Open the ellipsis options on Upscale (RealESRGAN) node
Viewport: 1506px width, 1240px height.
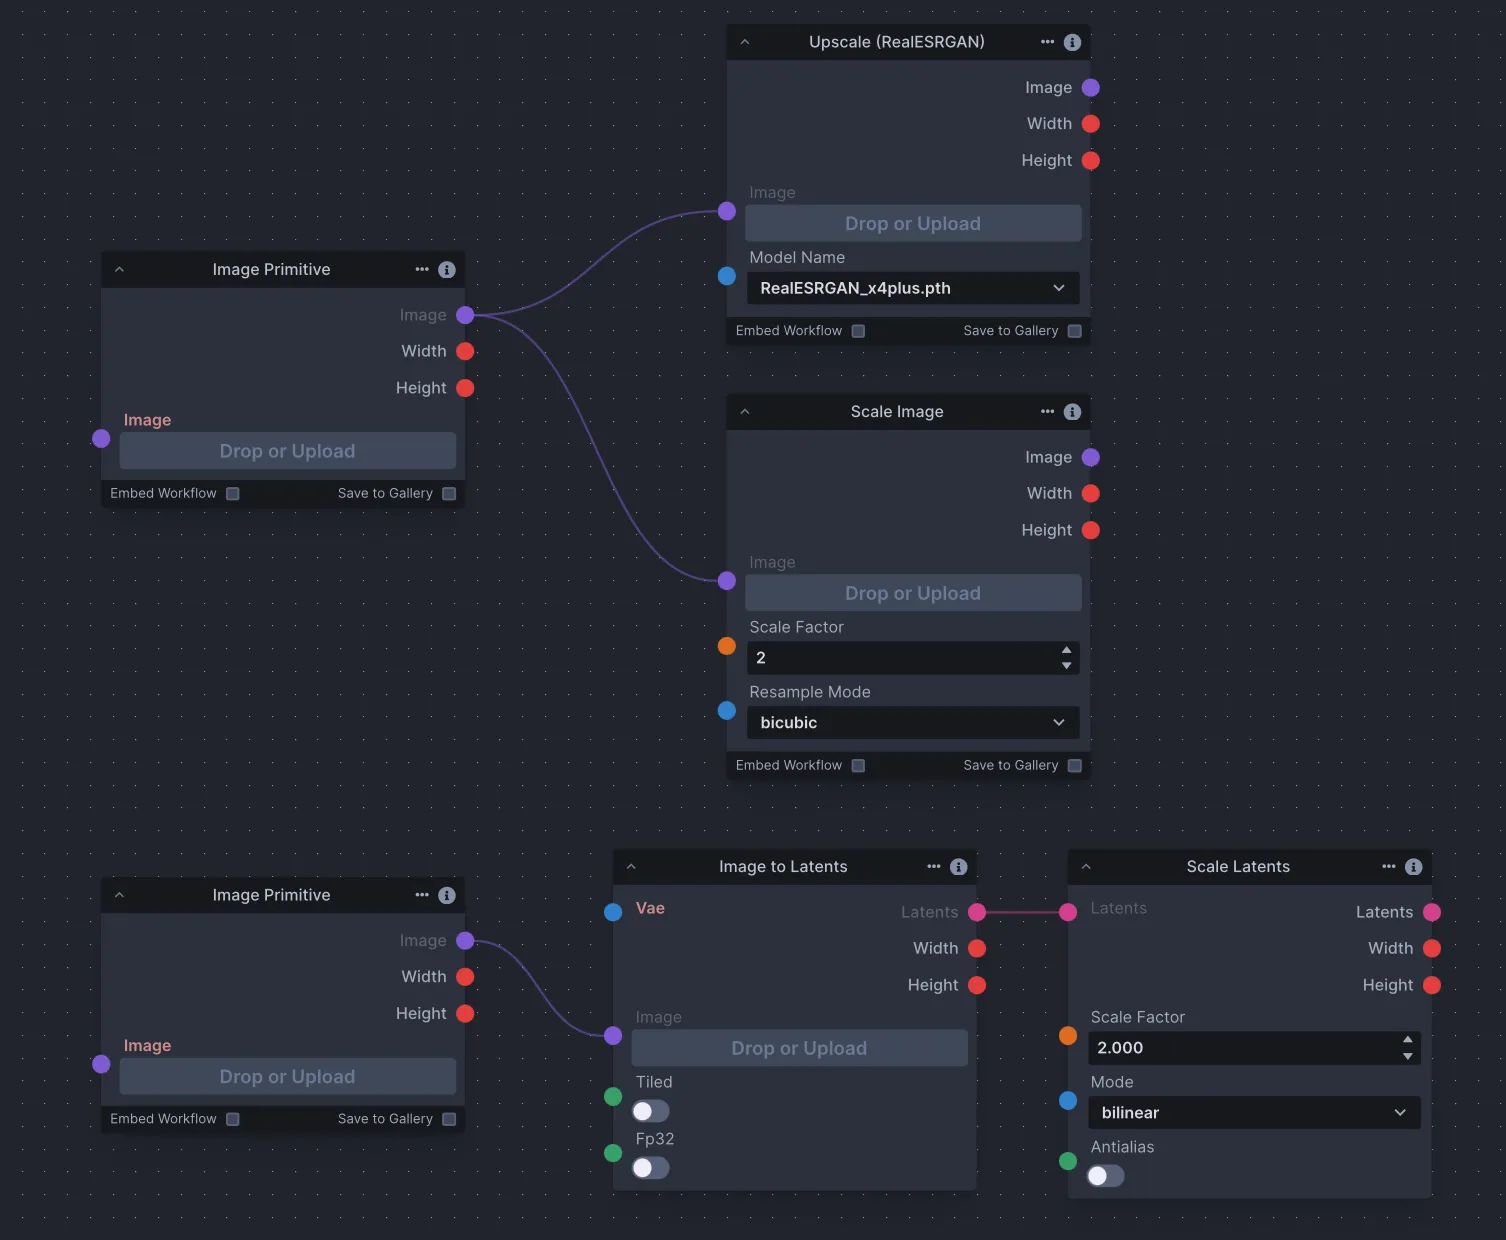point(1046,42)
